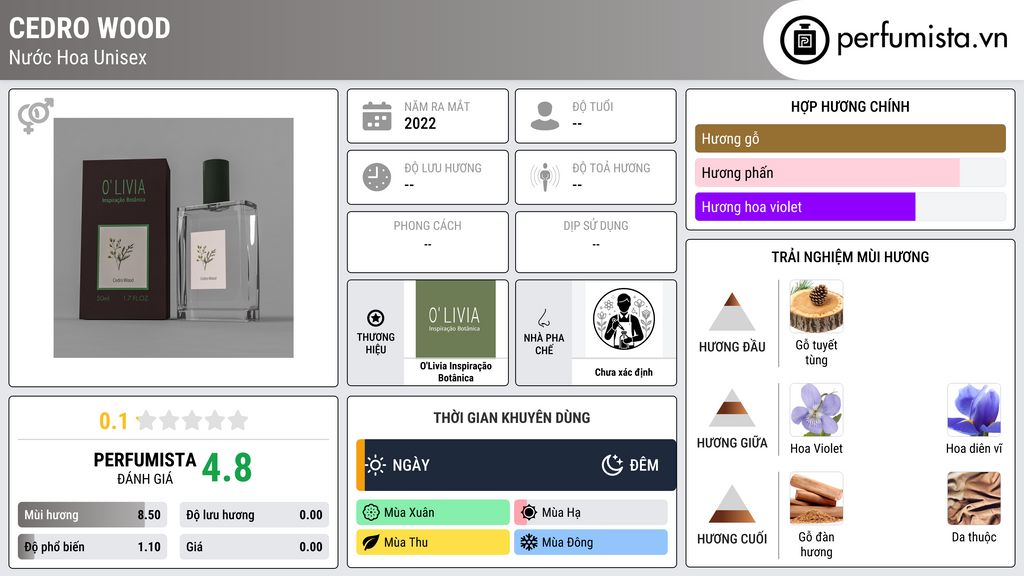
Task: Open the O'Livia Inspiração Botânica brand logo
Action: click(x=456, y=319)
